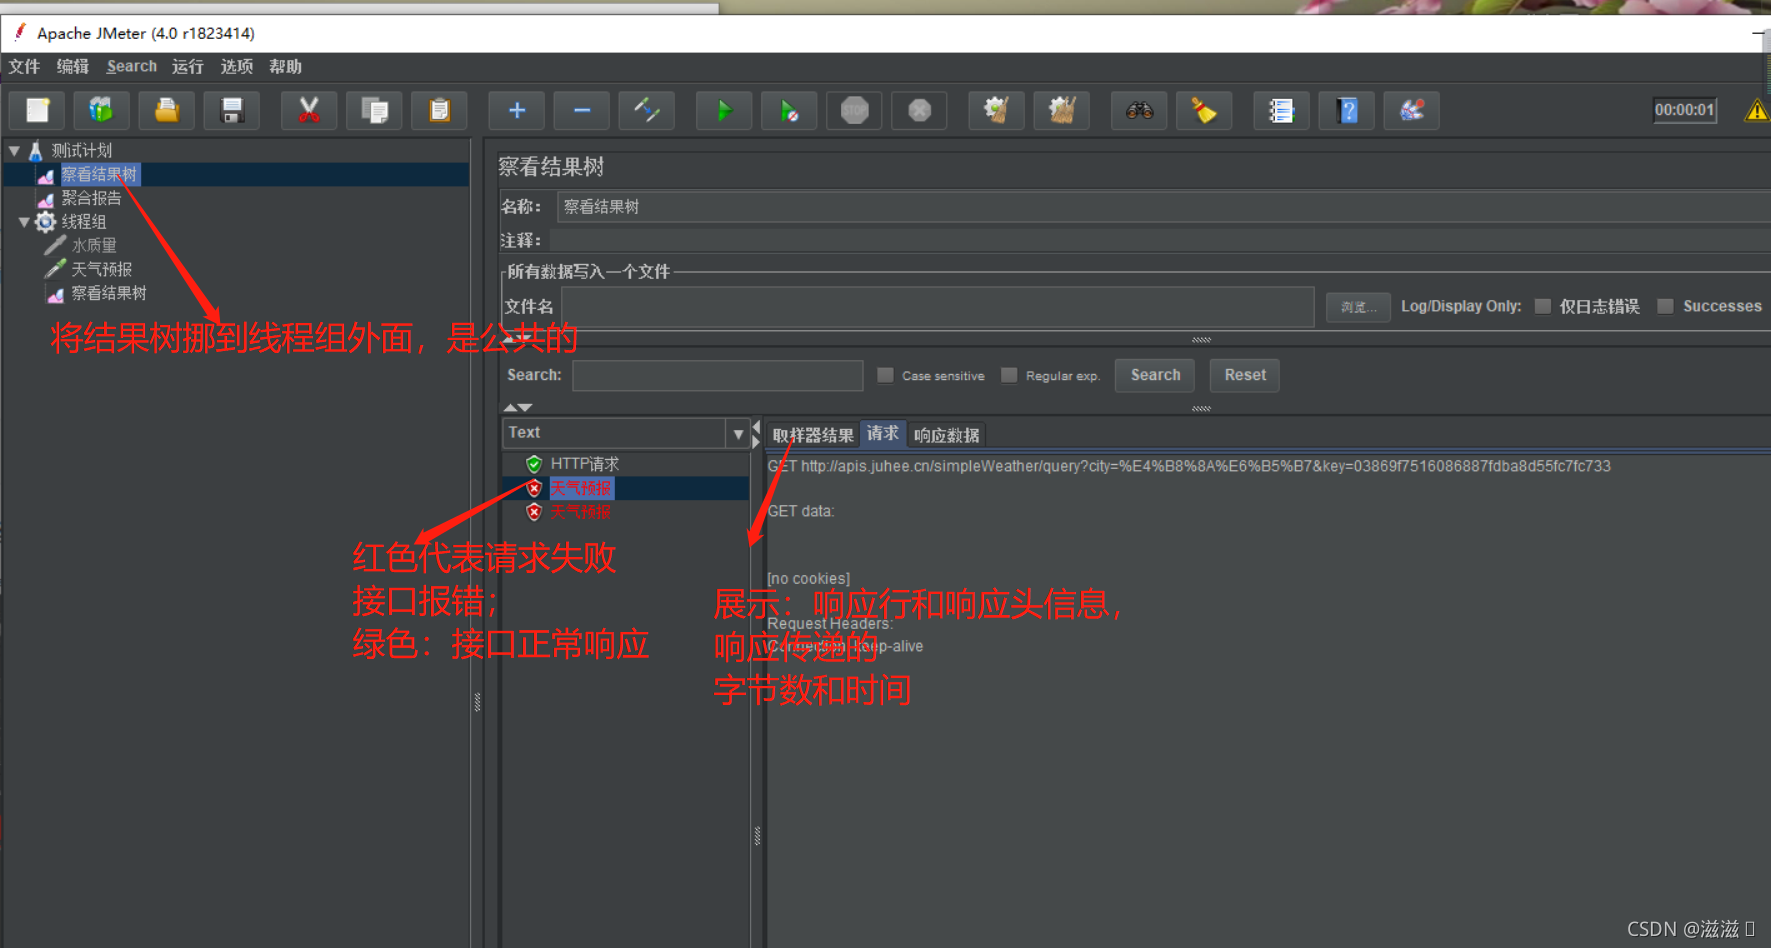Select 聚合报告 in the test plan tree

(91, 198)
